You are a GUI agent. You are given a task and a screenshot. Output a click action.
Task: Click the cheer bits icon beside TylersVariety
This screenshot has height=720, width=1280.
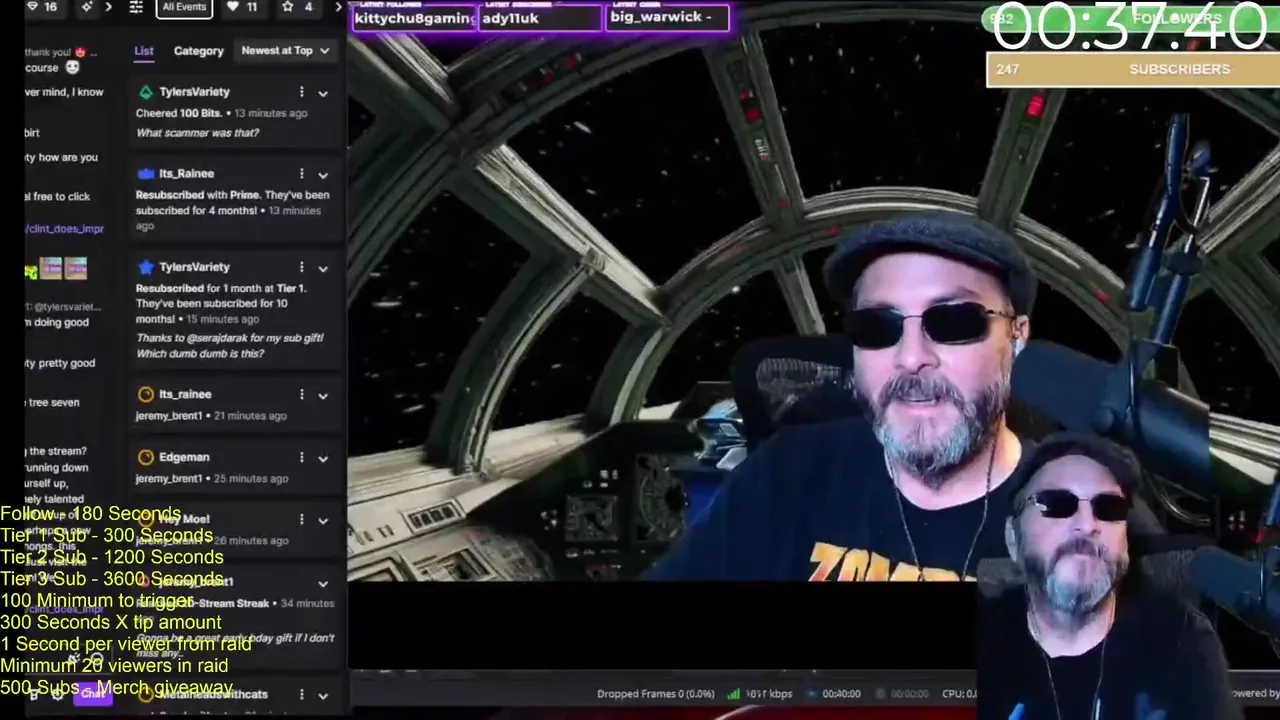click(x=146, y=92)
